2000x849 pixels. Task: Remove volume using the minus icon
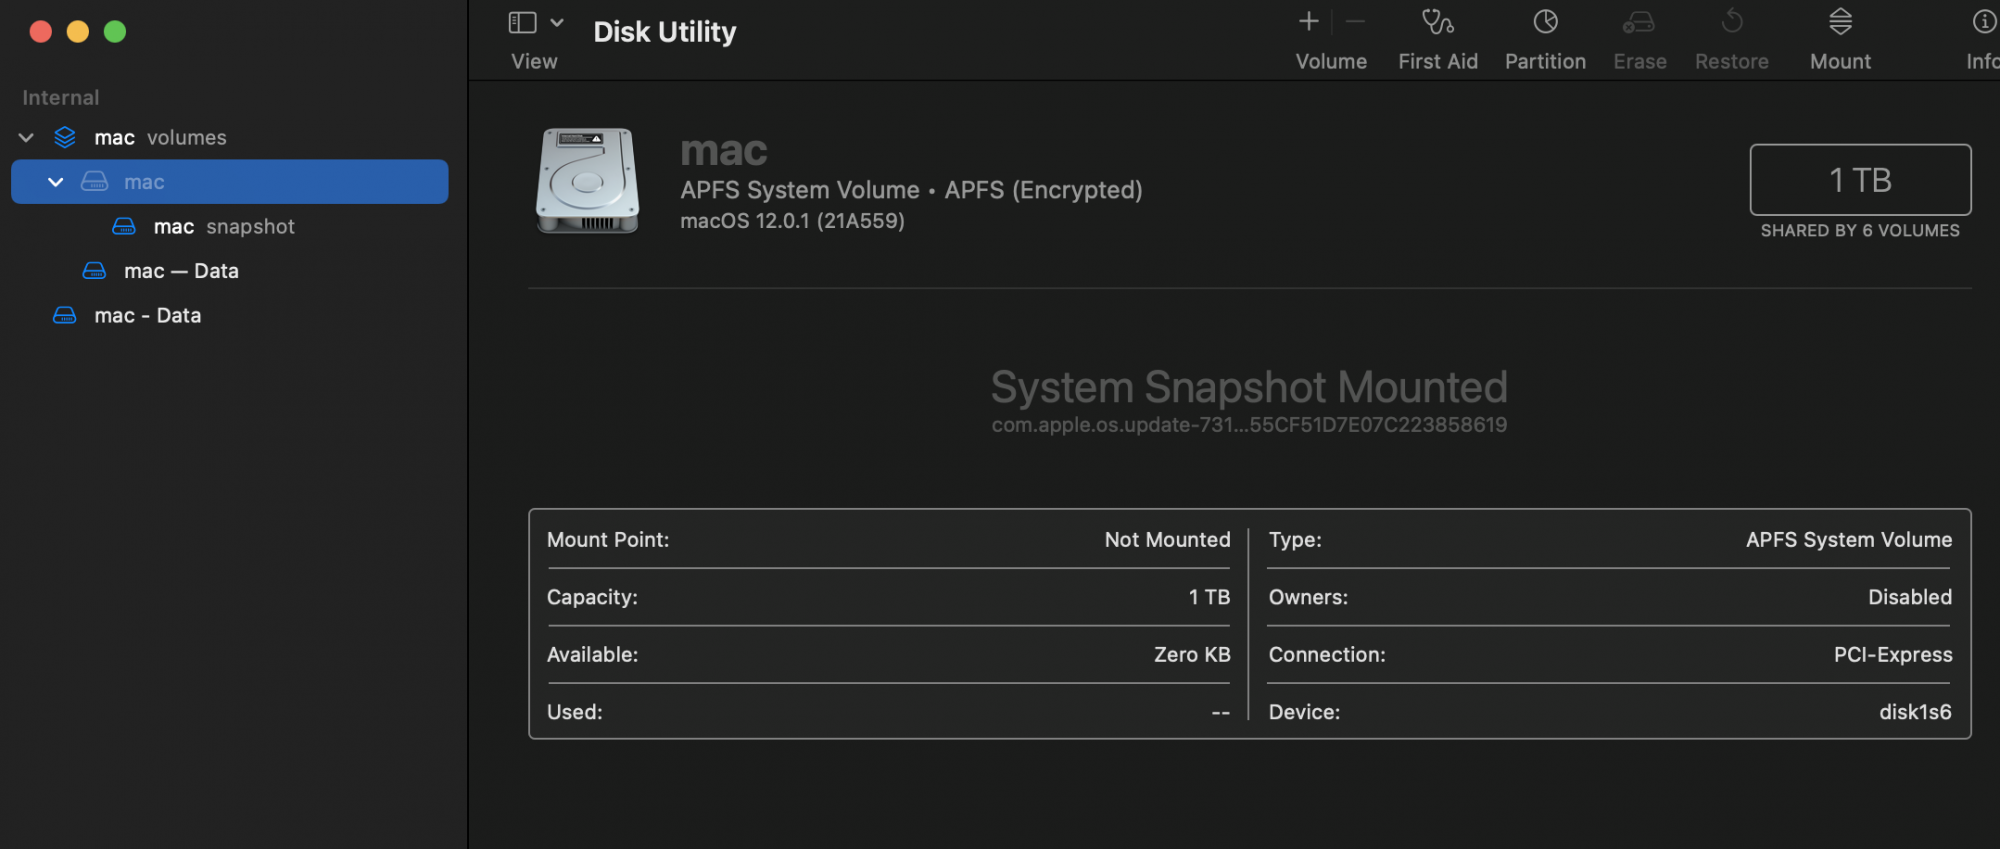click(1355, 21)
